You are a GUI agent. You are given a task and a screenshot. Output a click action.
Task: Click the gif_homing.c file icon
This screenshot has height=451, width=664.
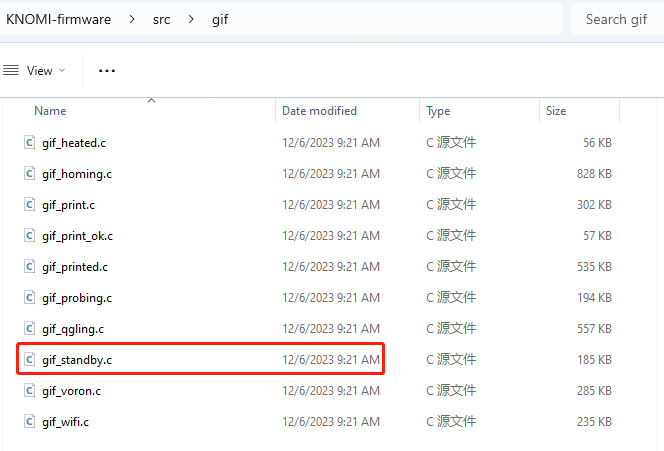30,174
